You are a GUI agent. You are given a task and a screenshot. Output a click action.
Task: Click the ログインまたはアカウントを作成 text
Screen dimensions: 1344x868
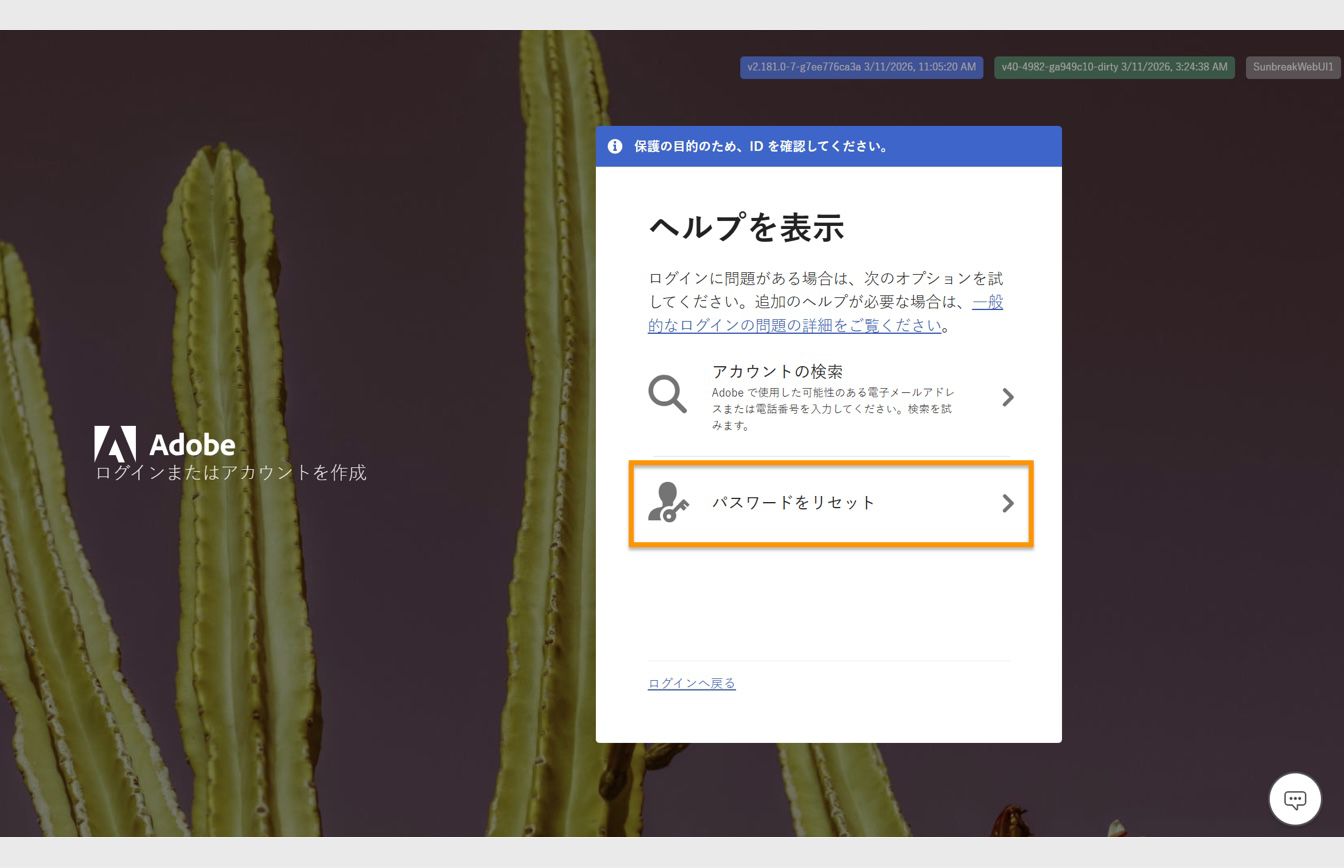230,472
